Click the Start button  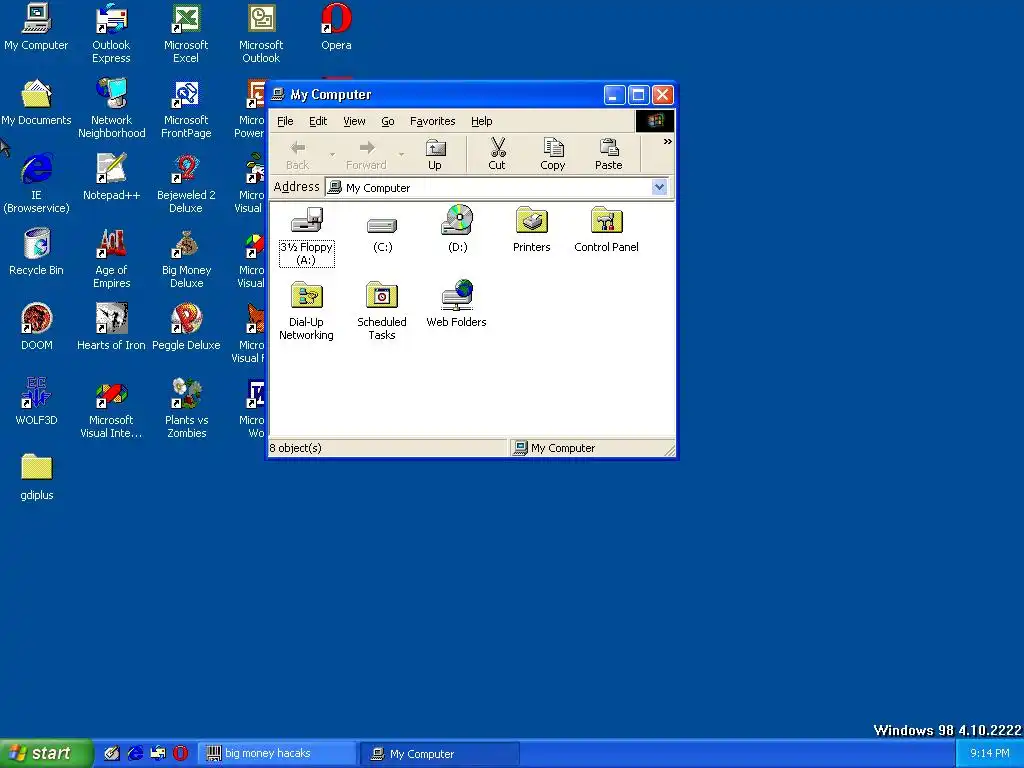(46, 753)
